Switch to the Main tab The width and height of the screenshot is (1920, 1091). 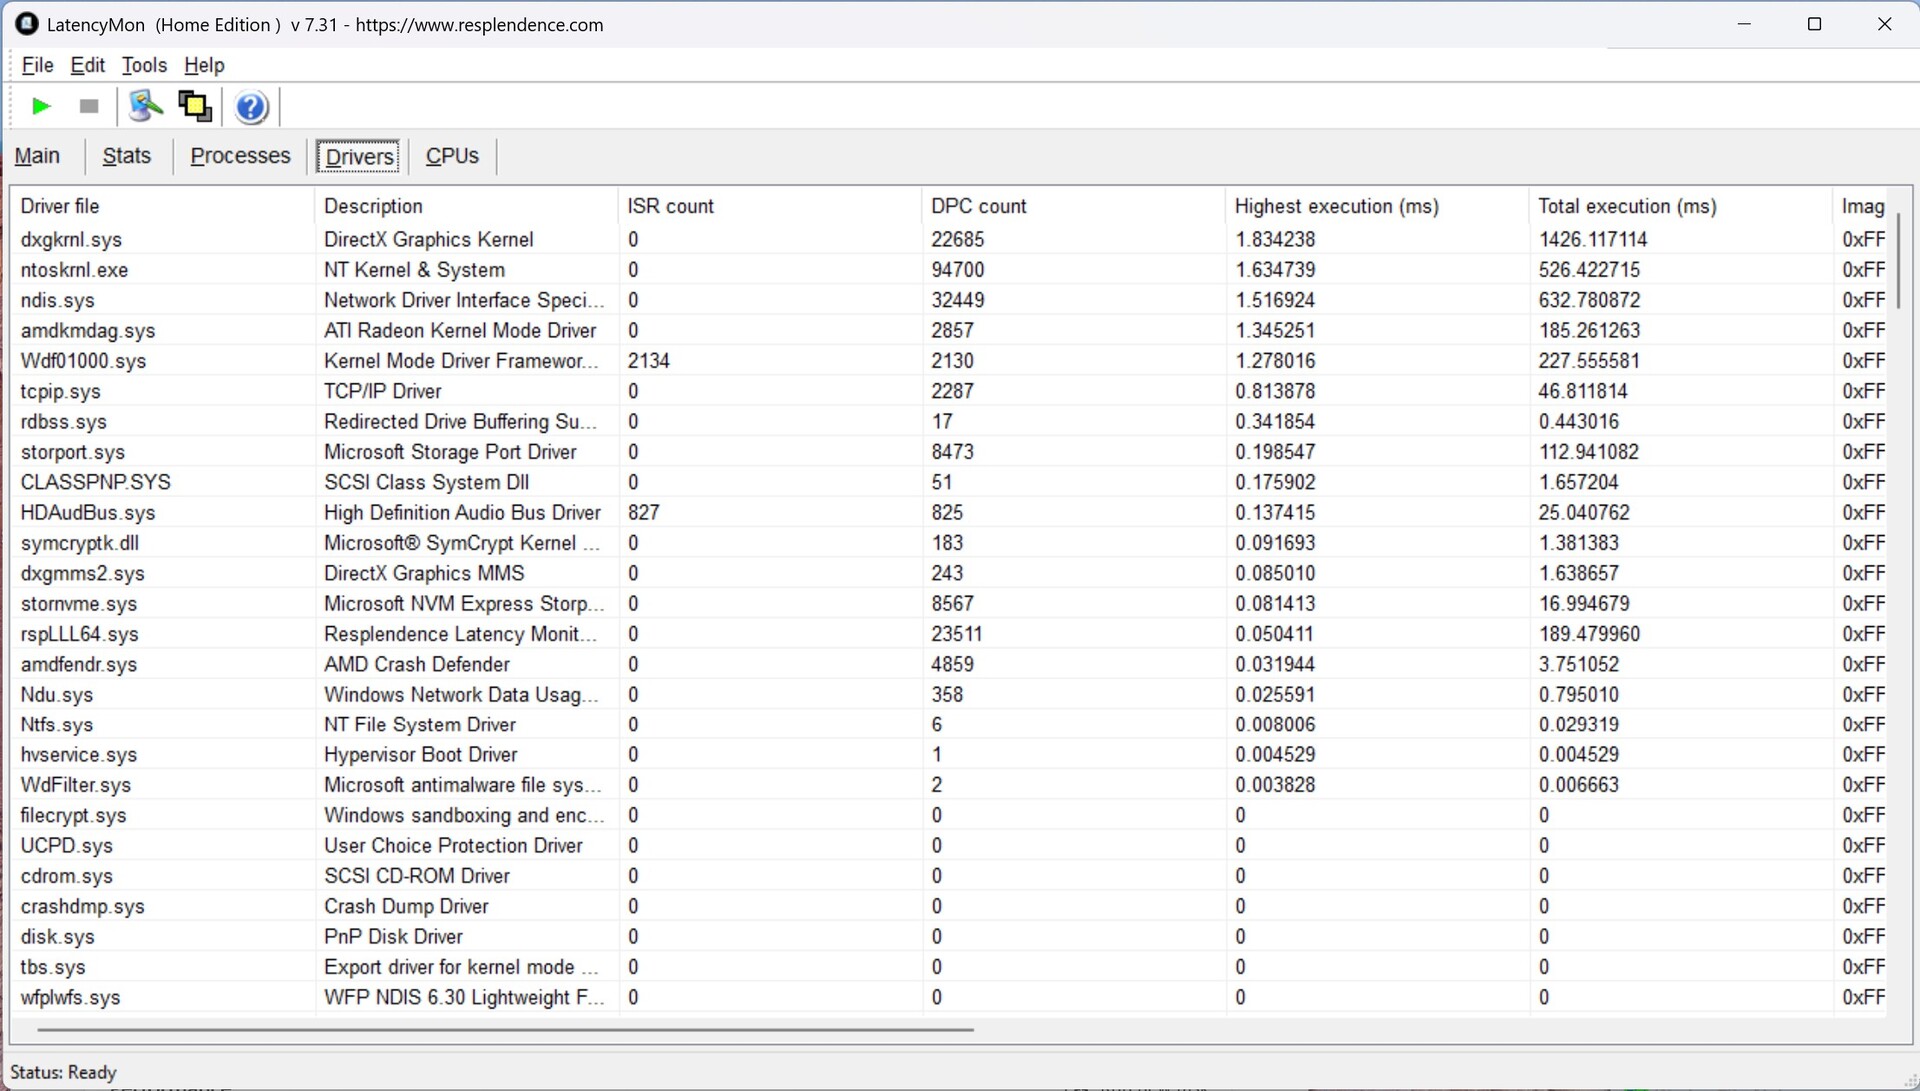(38, 156)
